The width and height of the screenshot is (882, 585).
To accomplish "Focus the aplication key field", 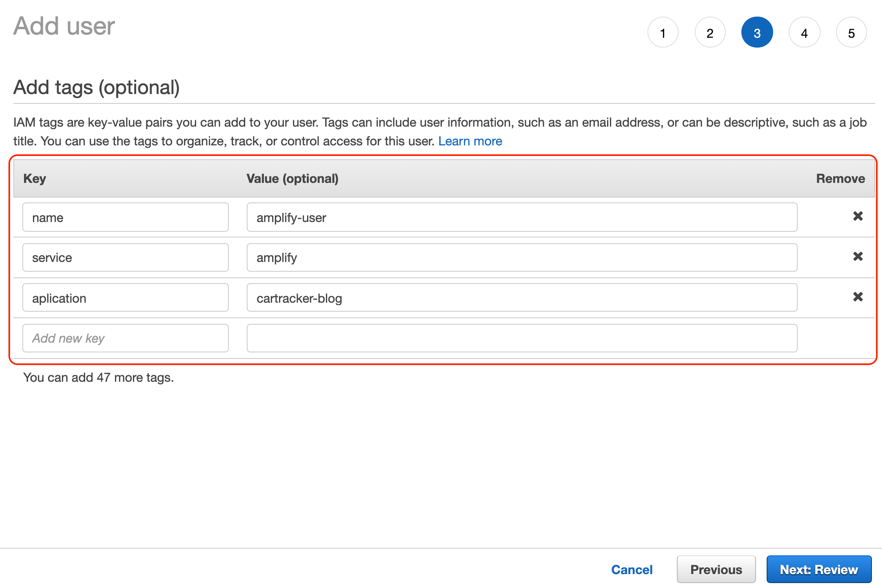I will pyautogui.click(x=125, y=298).
